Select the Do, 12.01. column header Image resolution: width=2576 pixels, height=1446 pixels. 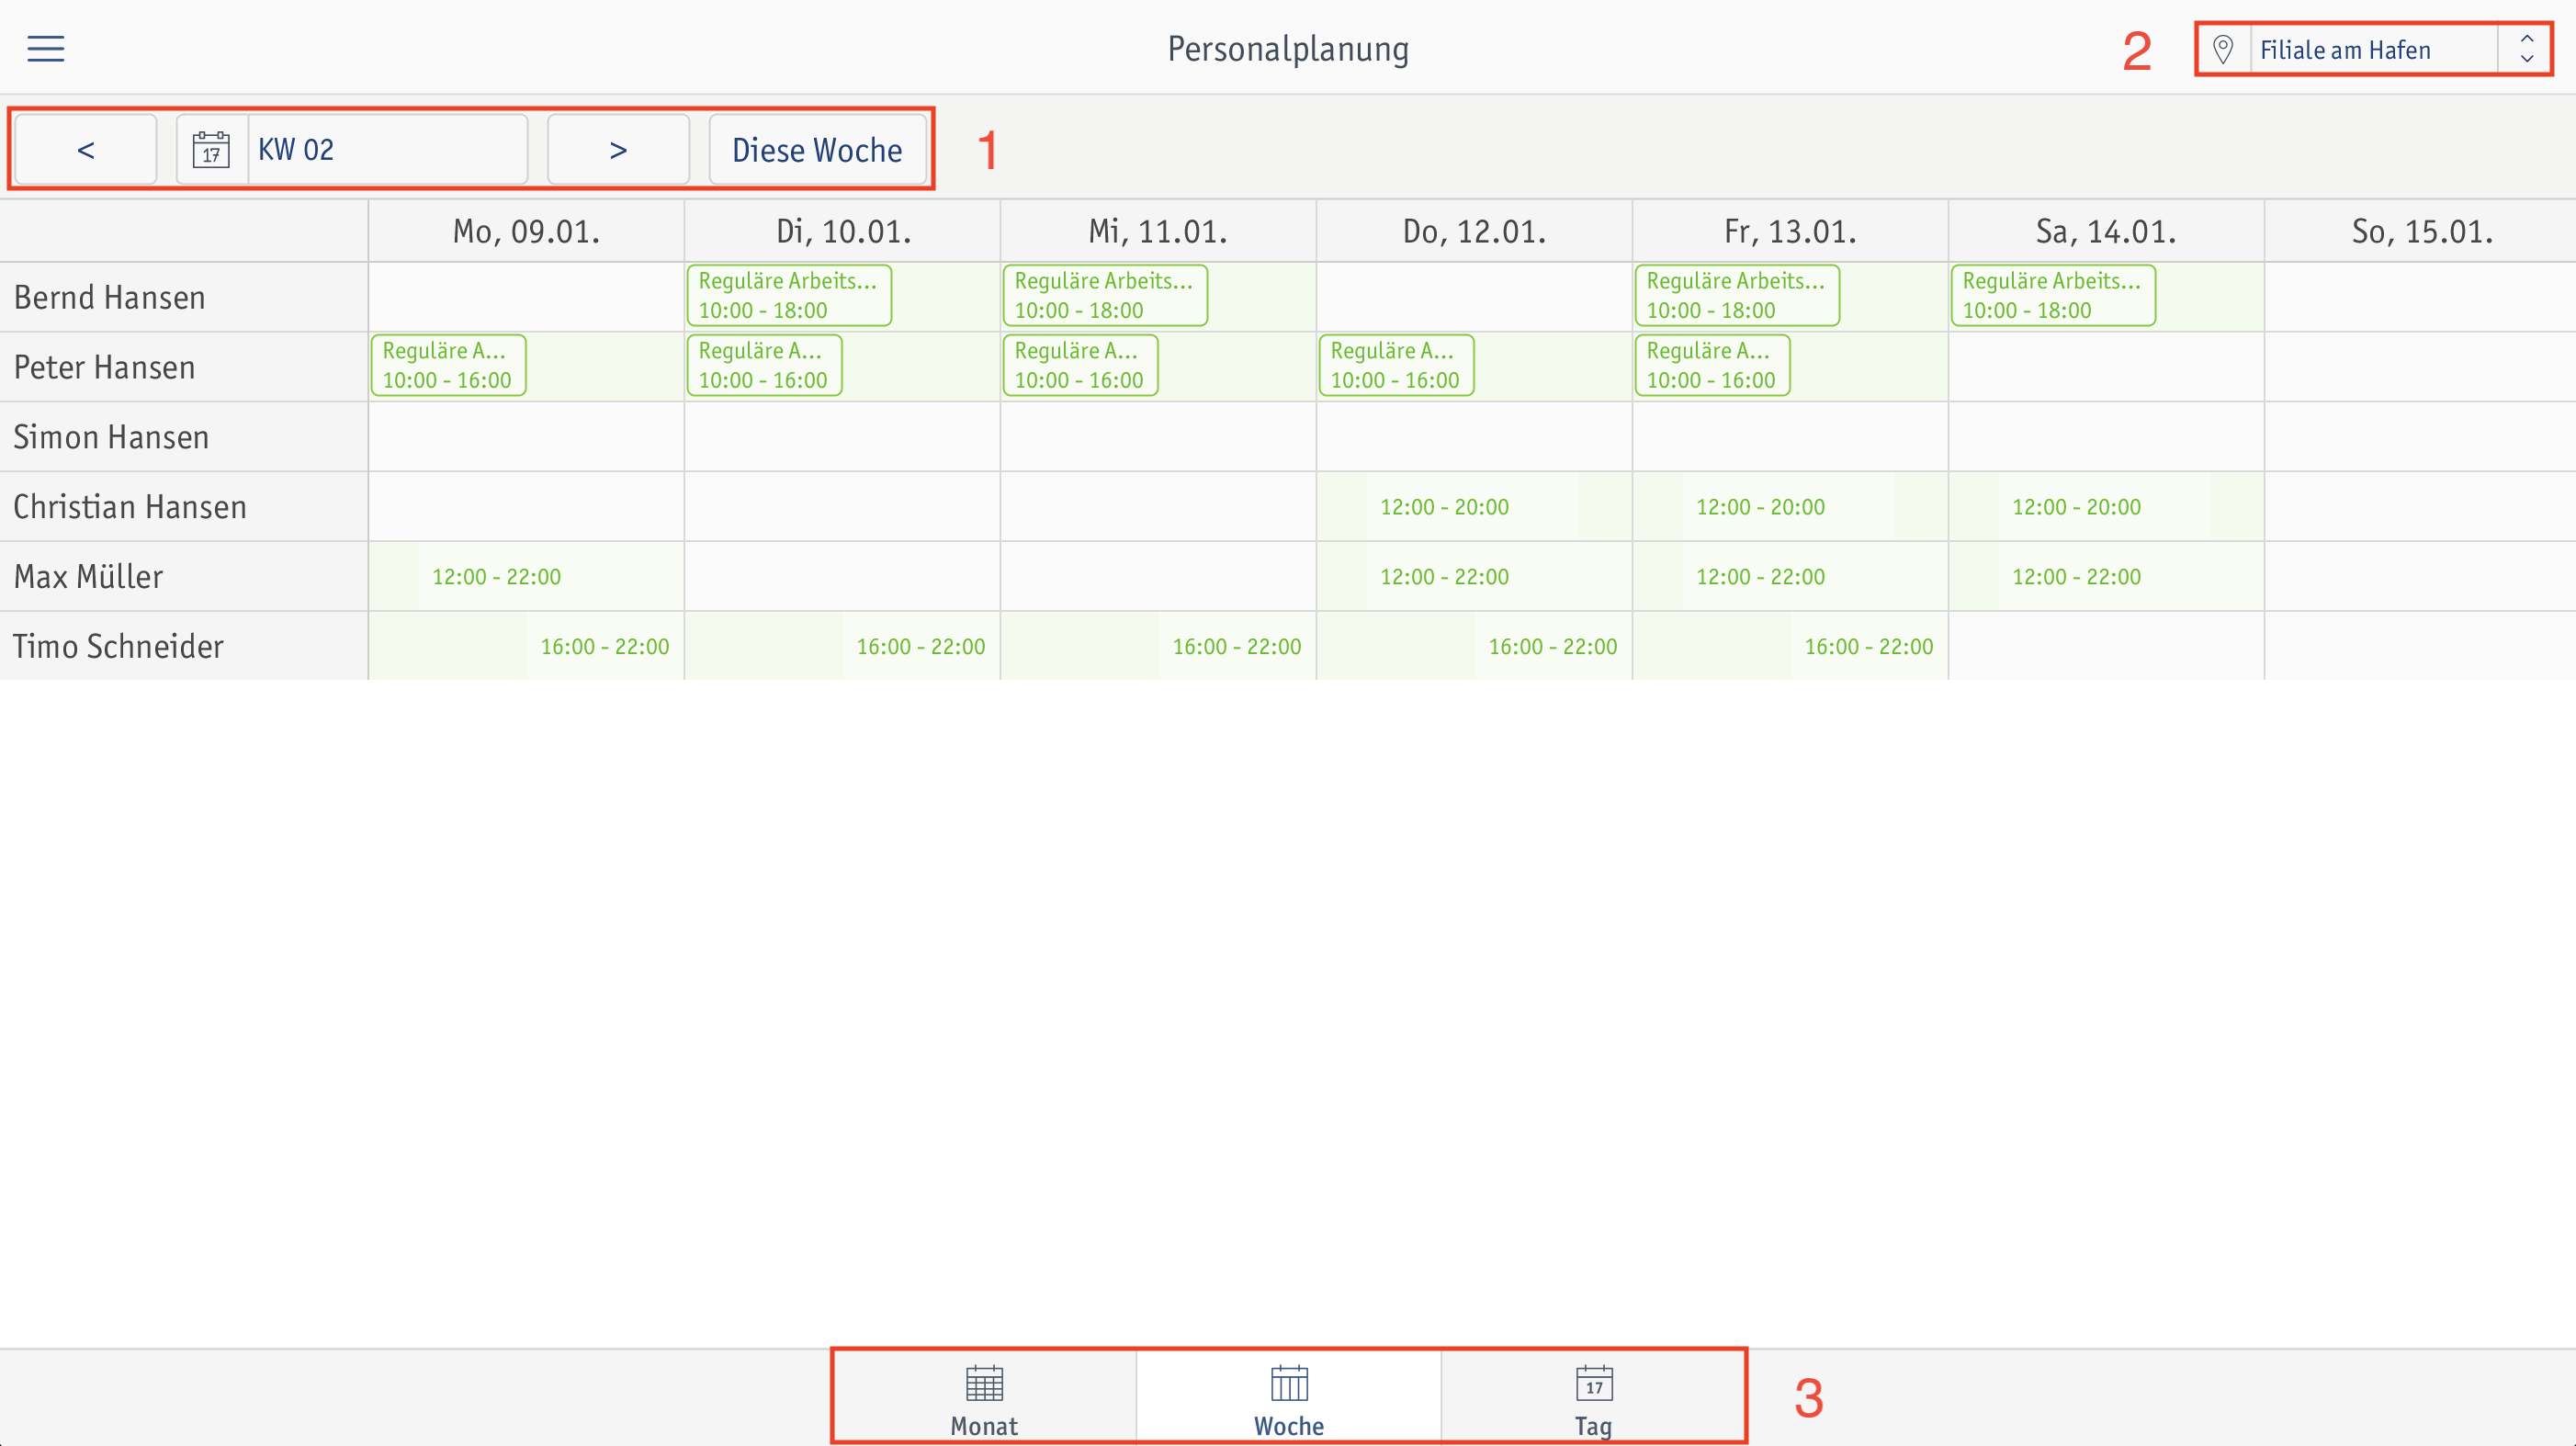[1474, 231]
